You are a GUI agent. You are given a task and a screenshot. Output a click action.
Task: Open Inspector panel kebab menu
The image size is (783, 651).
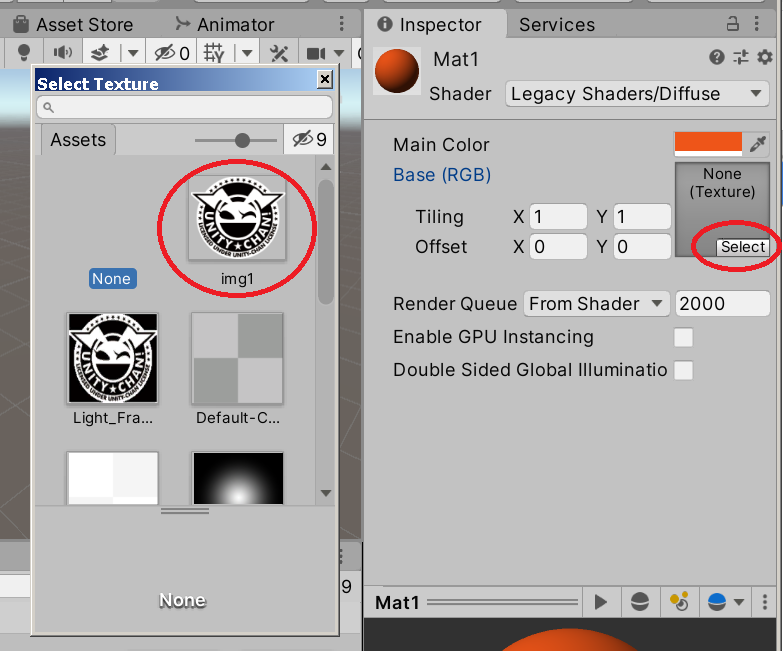pos(757,23)
